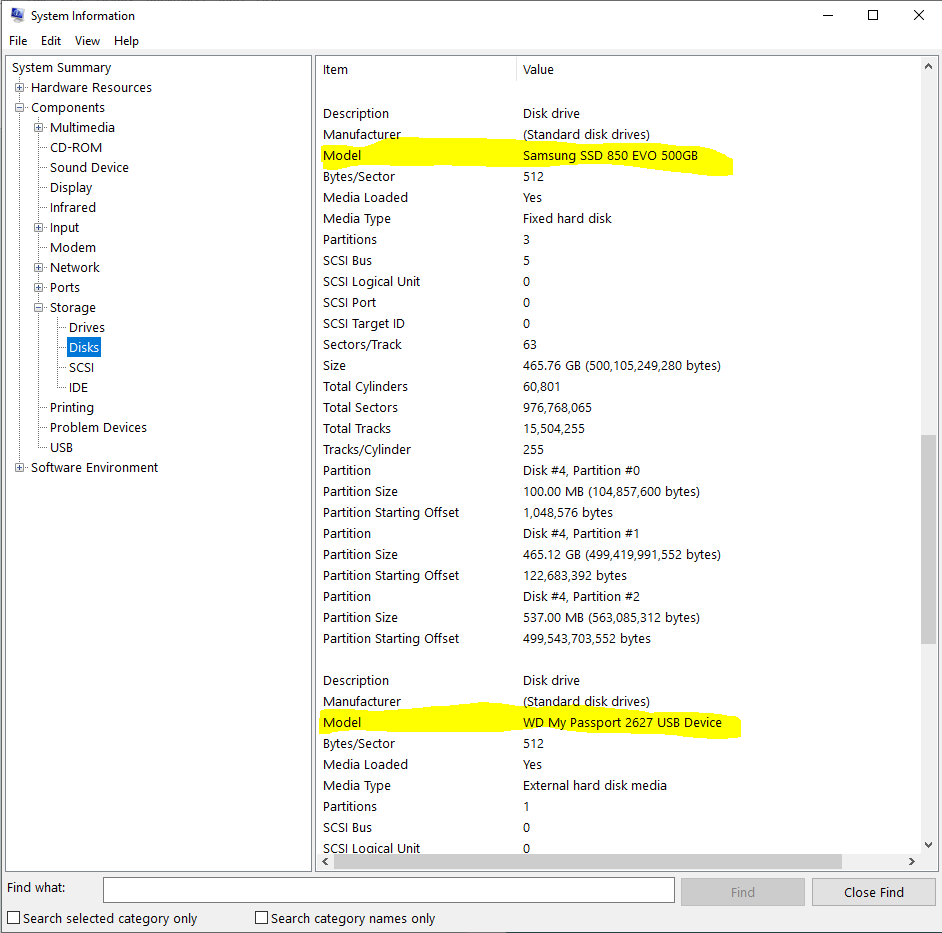Open the Help menu
942x933 pixels.
(126, 41)
